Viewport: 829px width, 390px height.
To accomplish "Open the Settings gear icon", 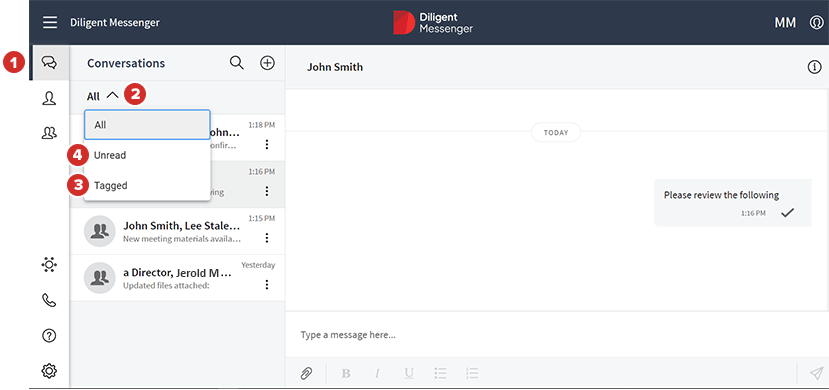I will point(49,371).
